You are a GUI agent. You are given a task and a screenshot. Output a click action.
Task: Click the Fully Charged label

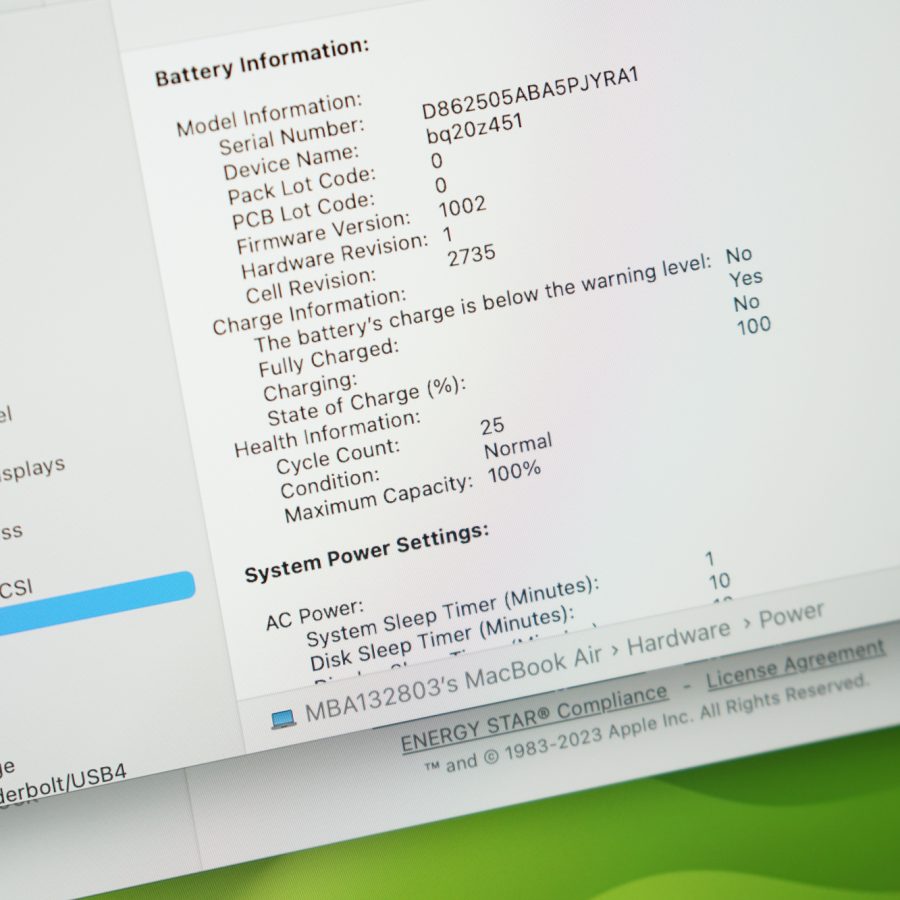pos(328,358)
